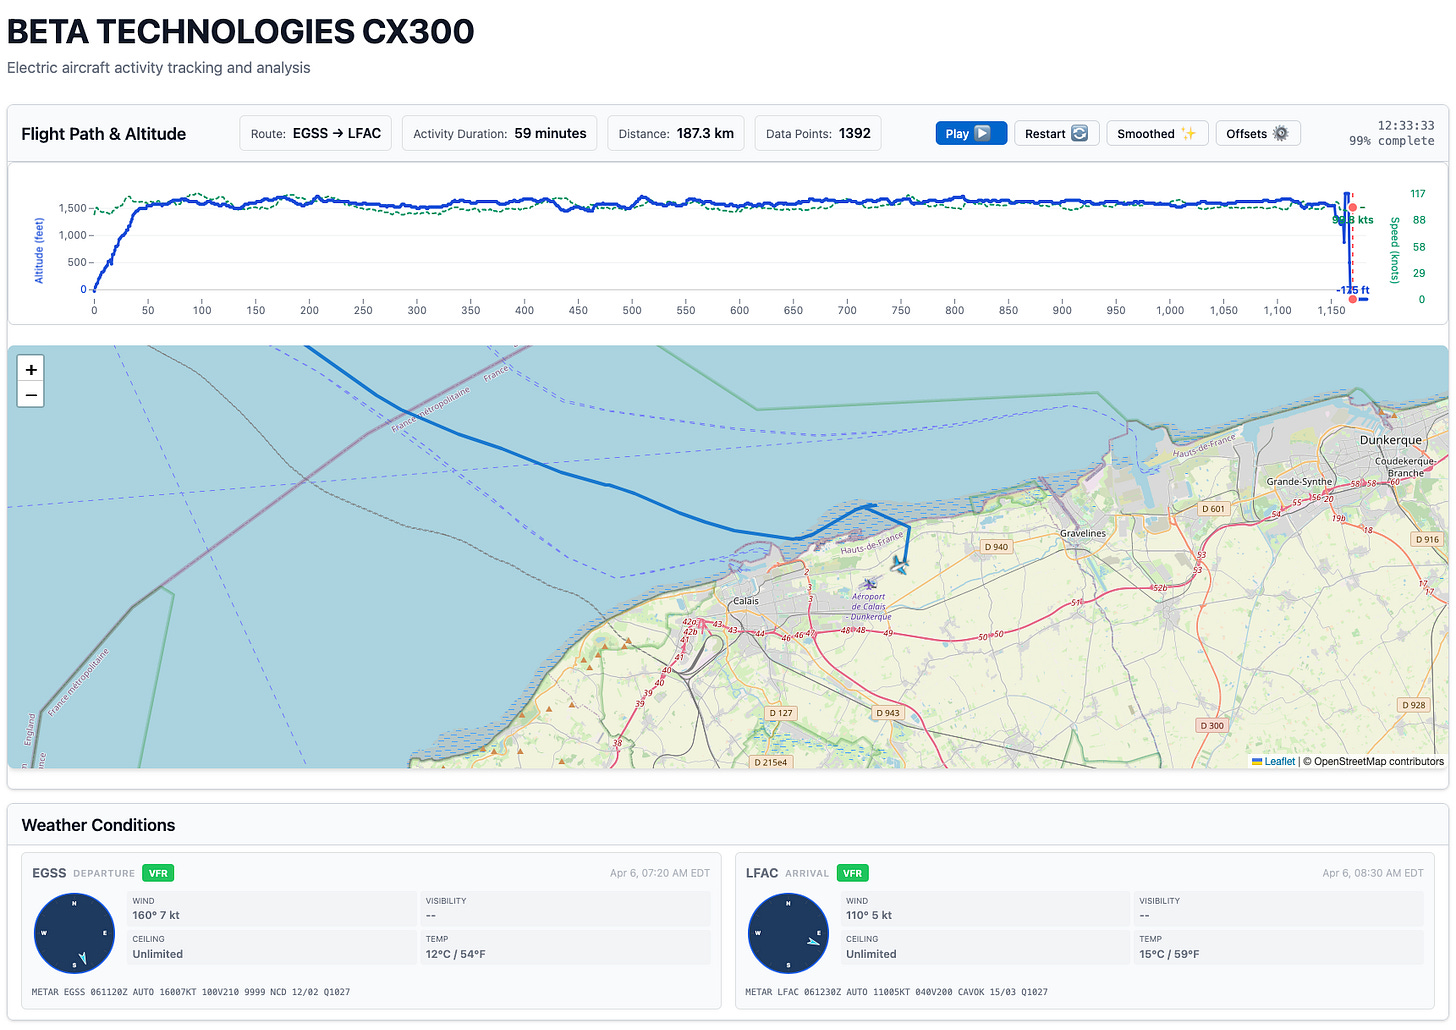Zoom in on the map
Viewport: 1456px width, 1030px height.
coord(31,369)
